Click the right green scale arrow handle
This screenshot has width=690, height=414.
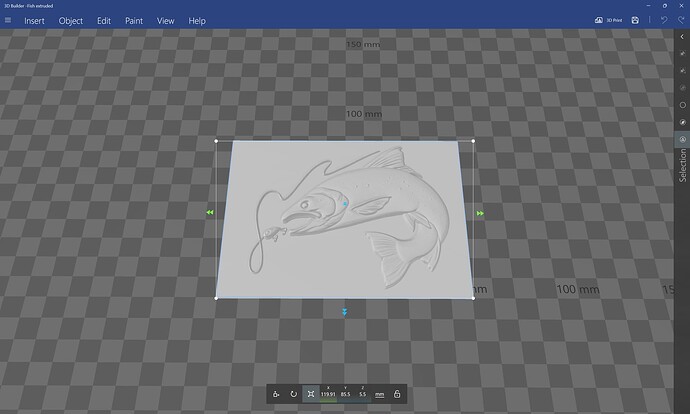[x=480, y=213]
